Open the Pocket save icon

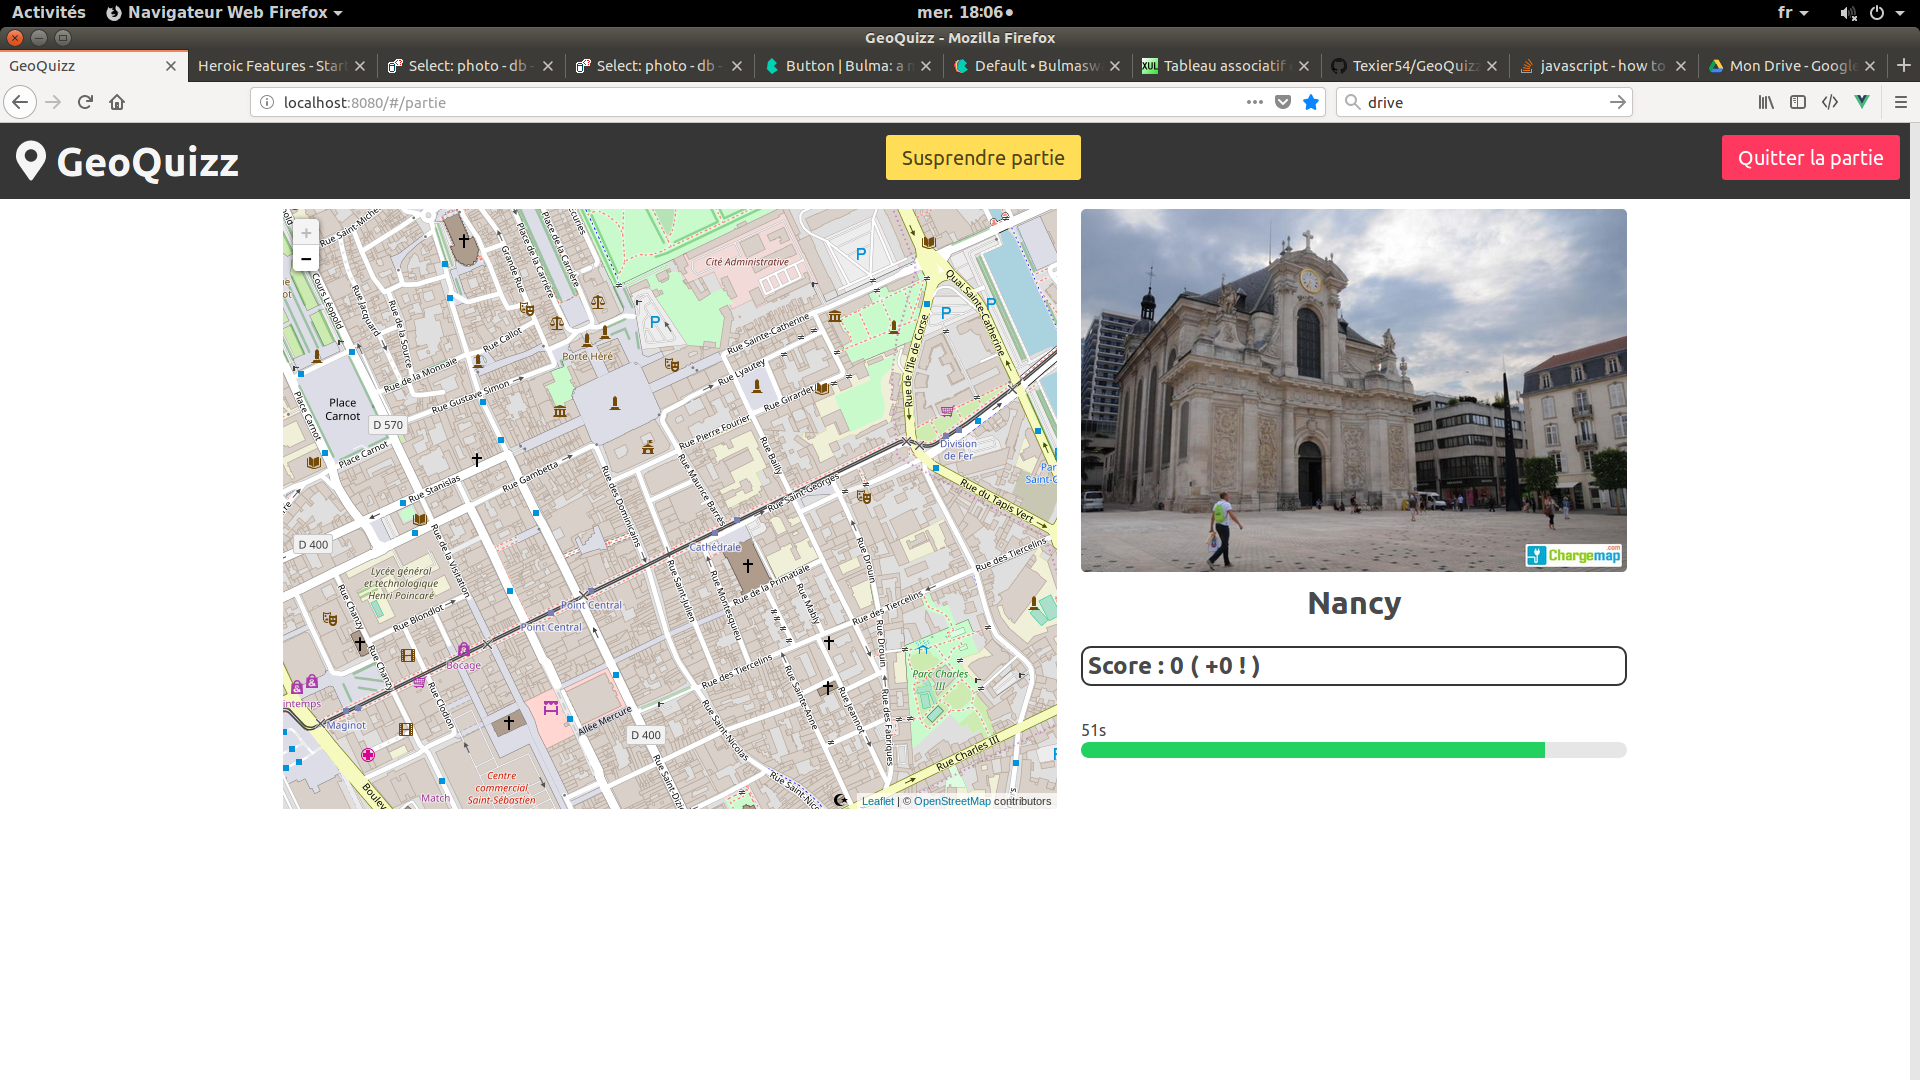pyautogui.click(x=1283, y=102)
